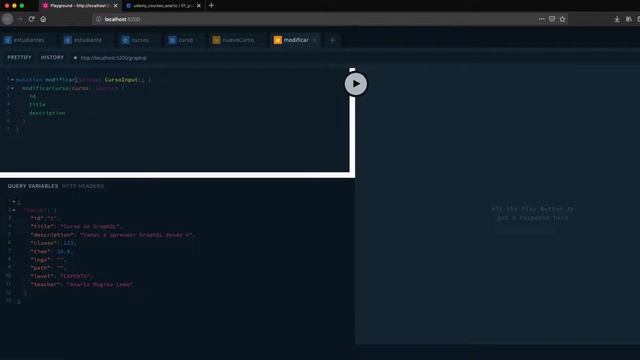Go to browser home page
The image size is (640, 360).
coord(43,19)
